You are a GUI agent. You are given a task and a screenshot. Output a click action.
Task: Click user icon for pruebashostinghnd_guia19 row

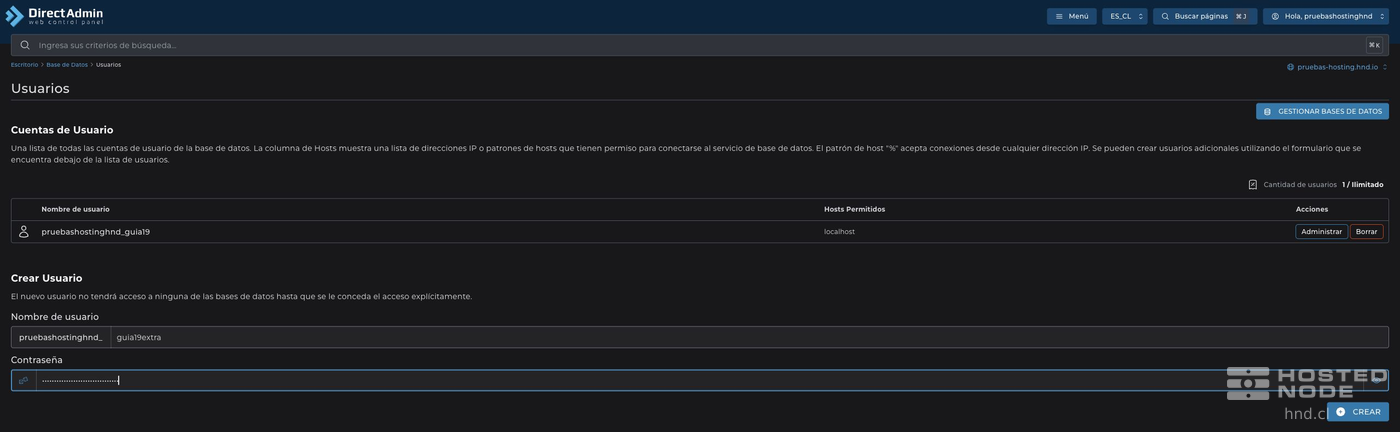(24, 231)
